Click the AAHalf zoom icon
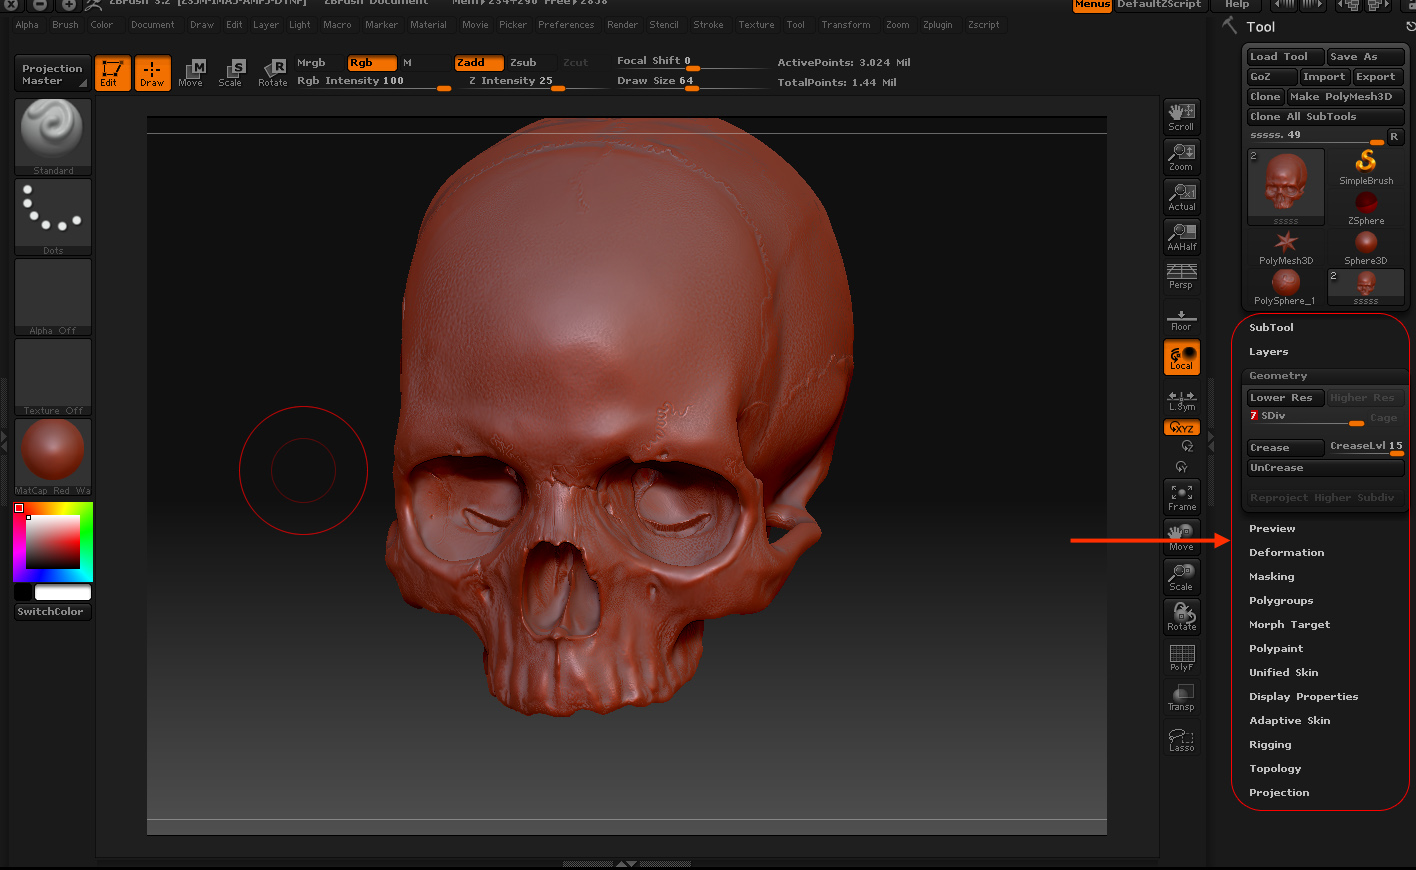The width and height of the screenshot is (1416, 870). (1181, 237)
